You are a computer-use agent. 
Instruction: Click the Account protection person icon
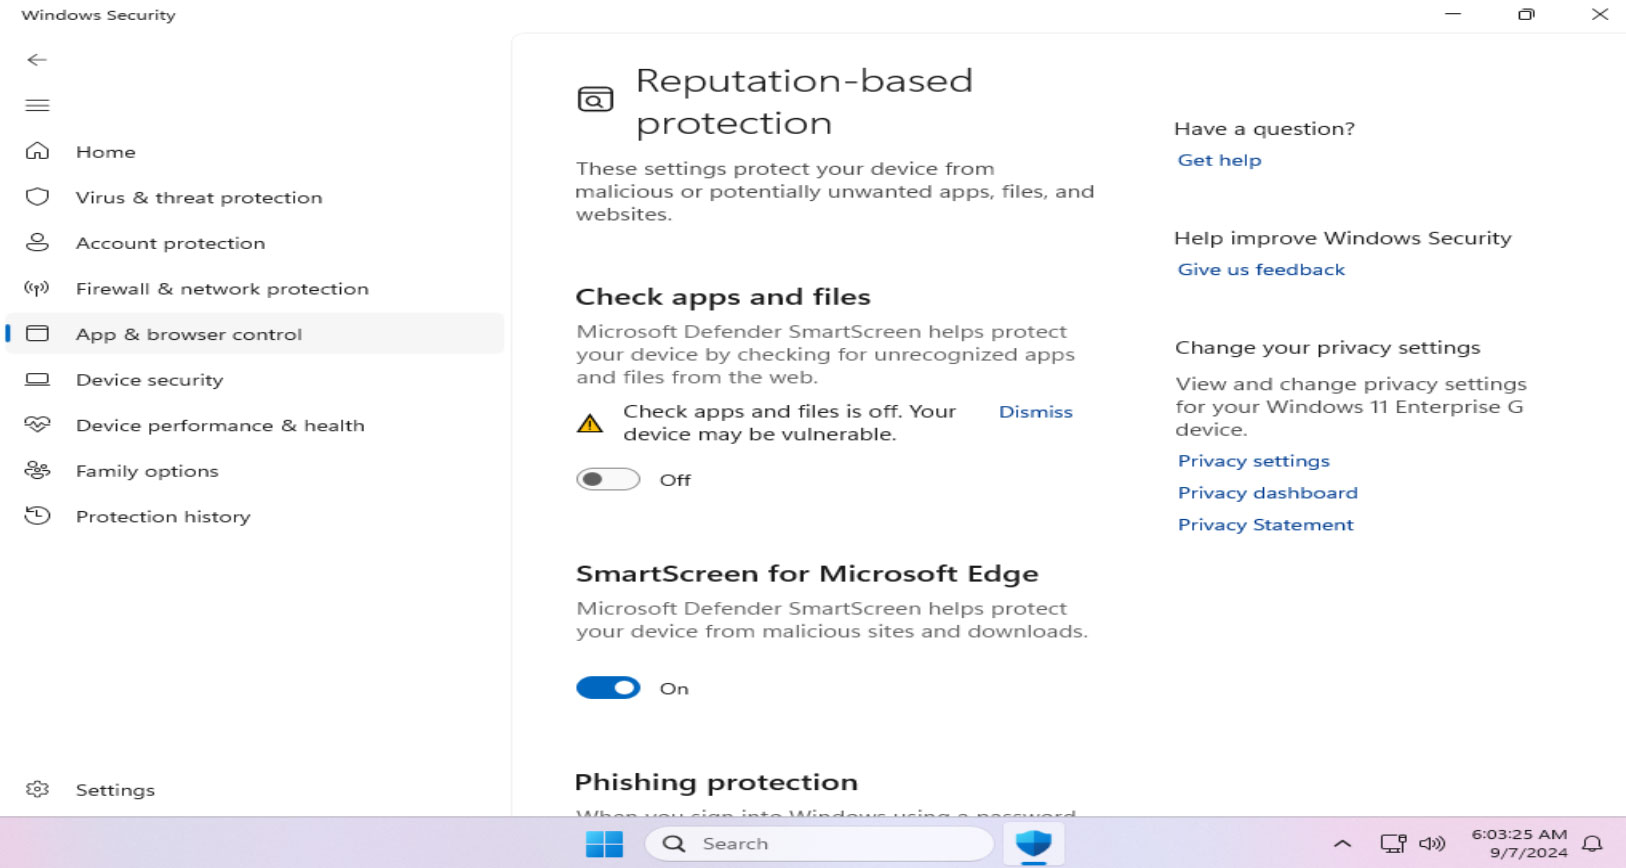[x=37, y=242]
